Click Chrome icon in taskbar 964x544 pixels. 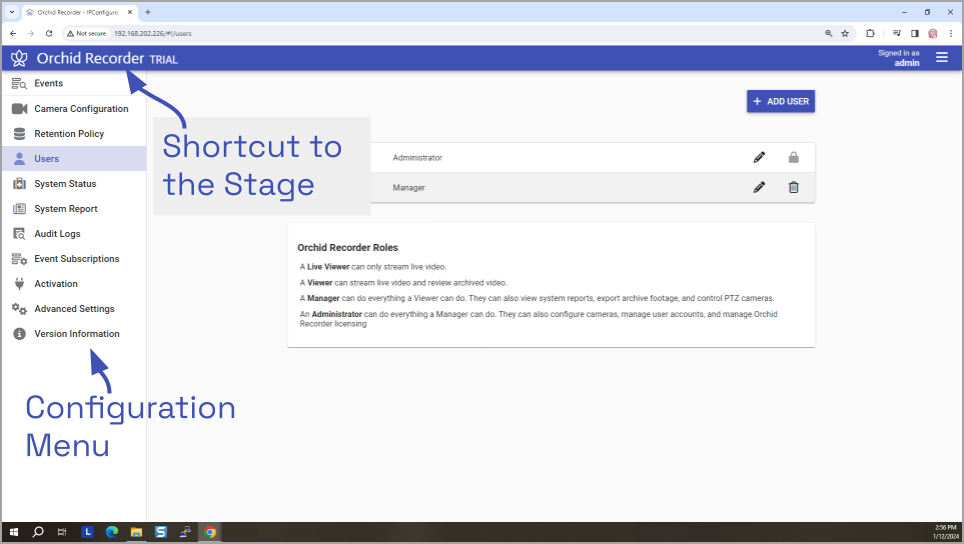tap(210, 532)
